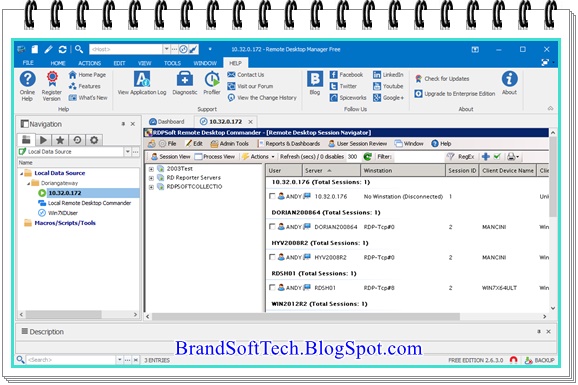The height and width of the screenshot is (385, 578).
Task: Switch to the TOOLS ribbon tab
Action: pos(172,63)
